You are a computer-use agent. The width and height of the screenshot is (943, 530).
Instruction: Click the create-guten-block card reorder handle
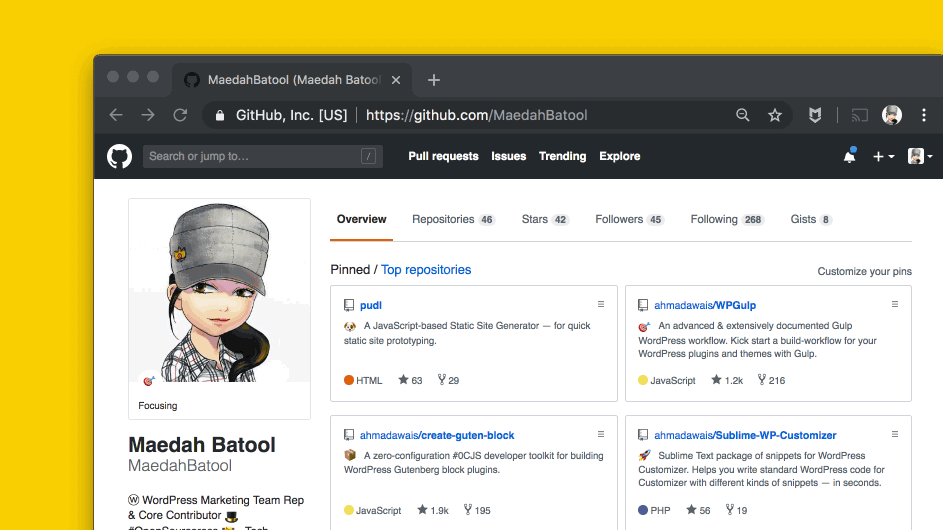click(601, 434)
